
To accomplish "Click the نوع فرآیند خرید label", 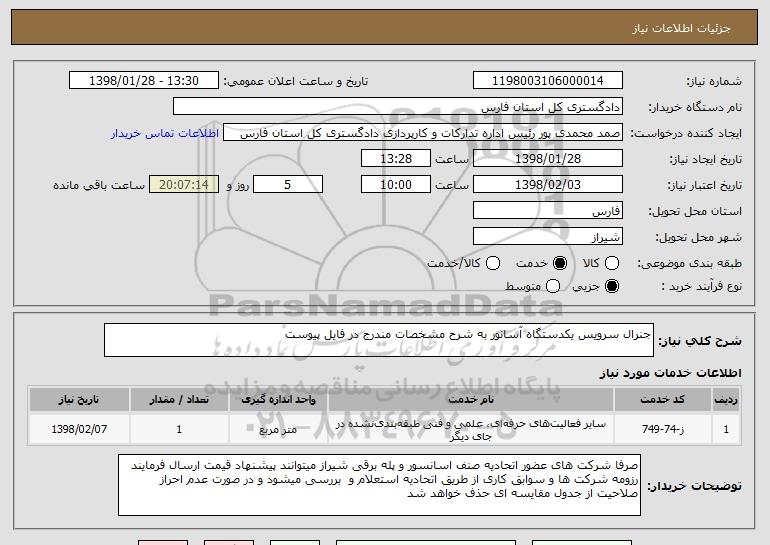I will point(701,286).
